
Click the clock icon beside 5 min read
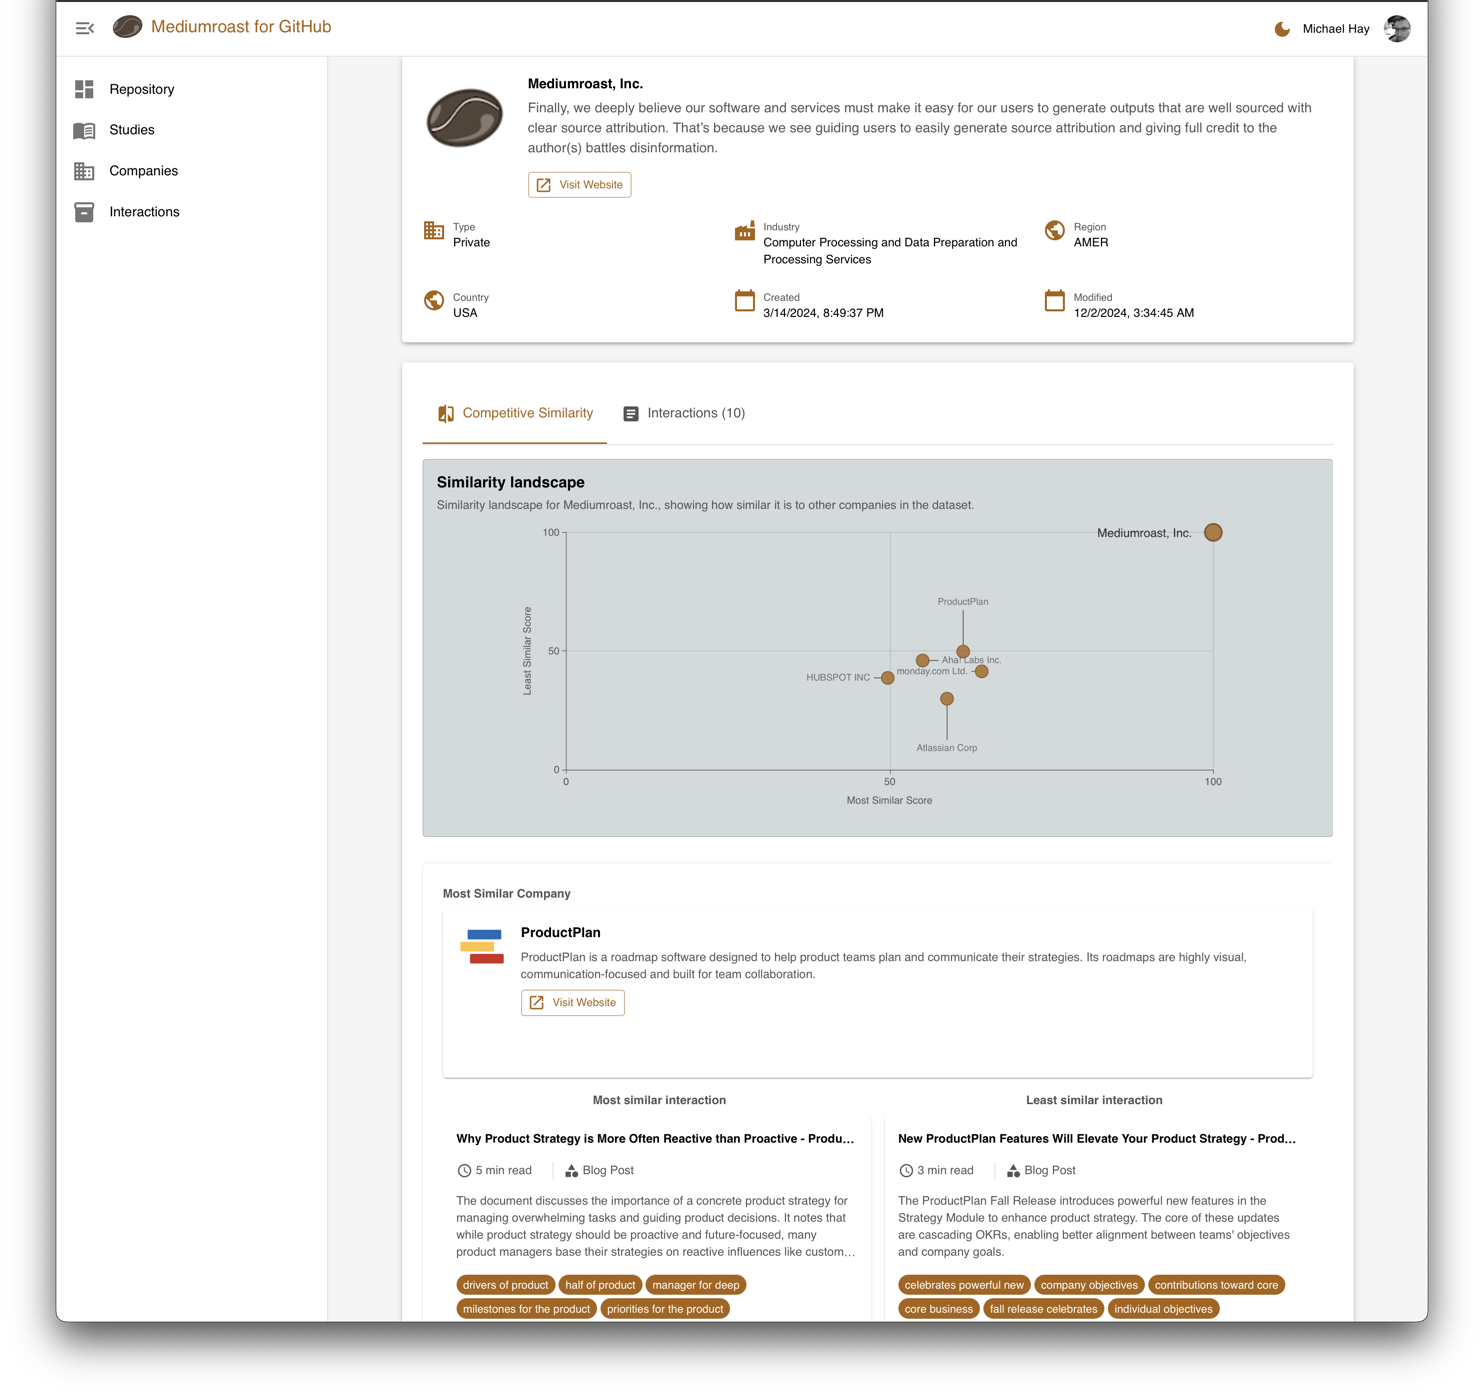click(463, 1170)
